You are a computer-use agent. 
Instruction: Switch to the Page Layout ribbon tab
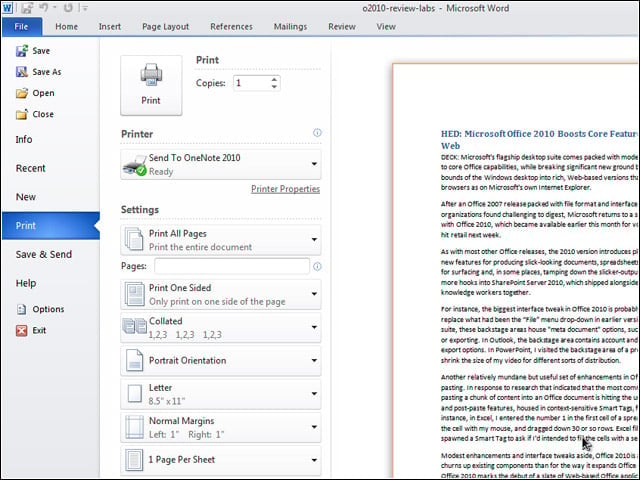click(x=165, y=27)
